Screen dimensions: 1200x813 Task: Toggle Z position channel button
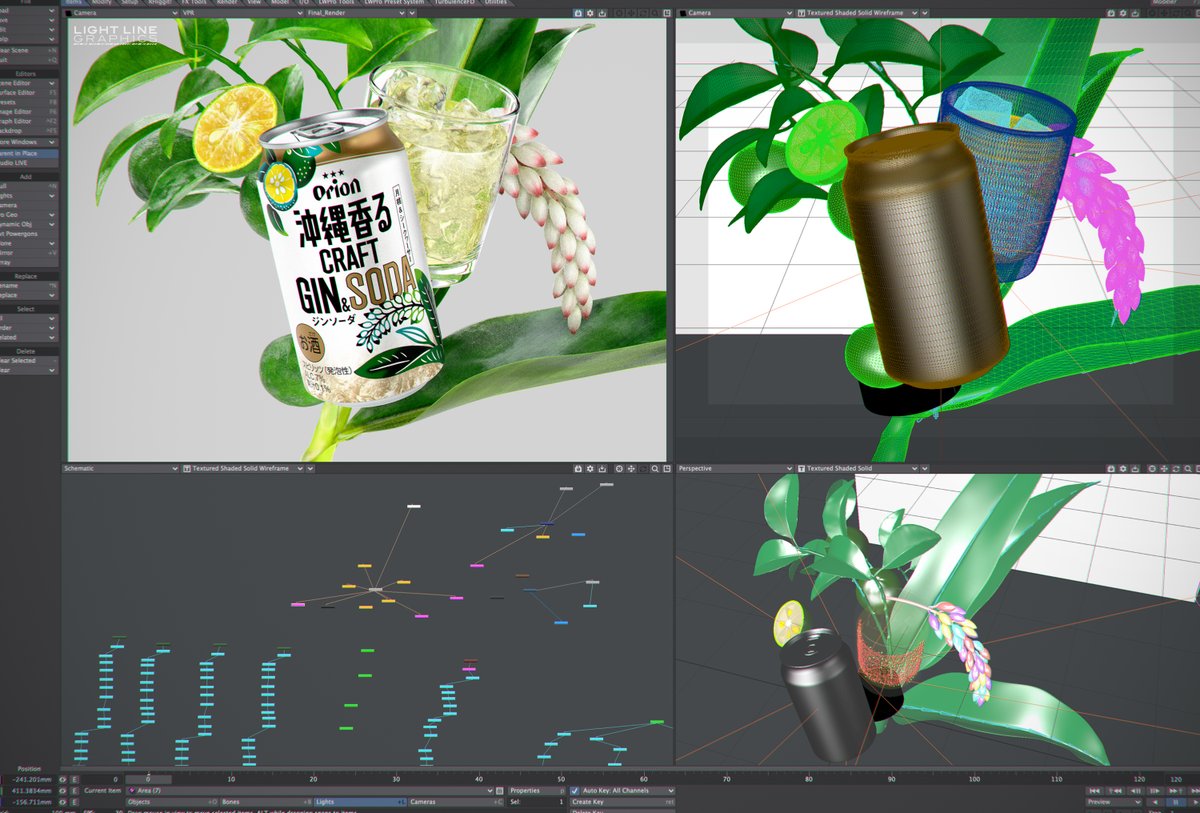[x=63, y=802]
